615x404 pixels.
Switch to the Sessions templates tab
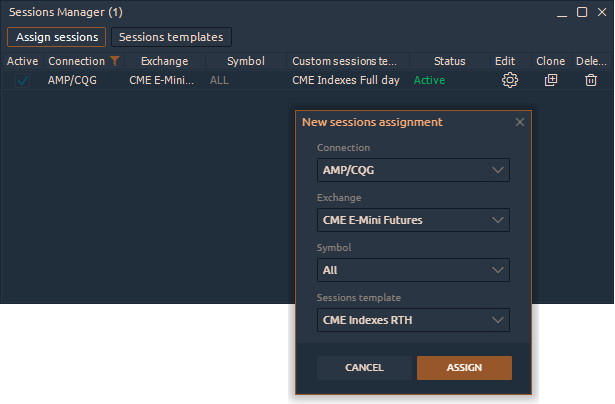tap(171, 37)
